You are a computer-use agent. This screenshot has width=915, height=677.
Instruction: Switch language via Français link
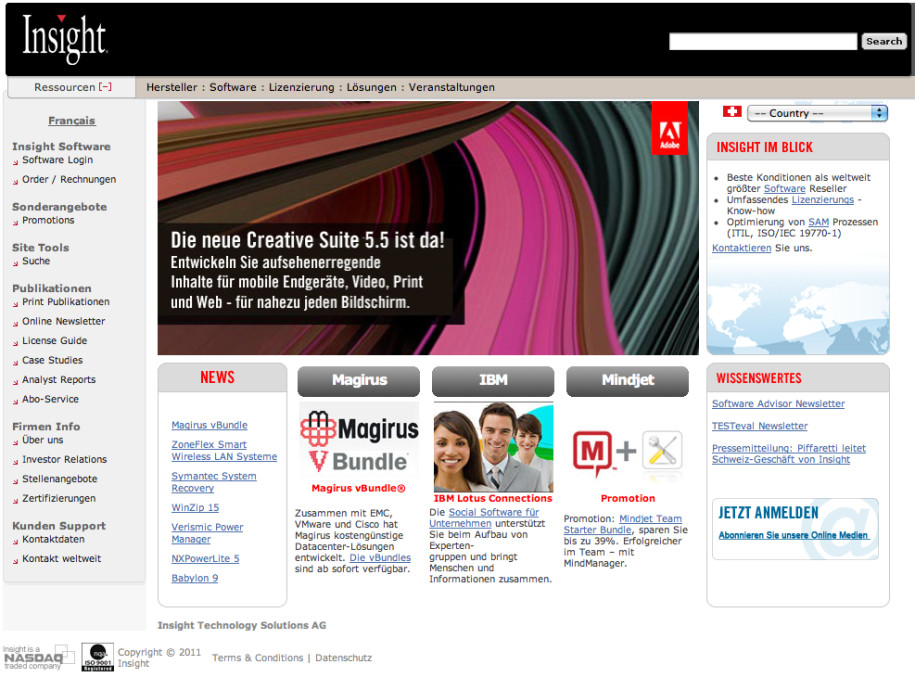pyautogui.click(x=72, y=120)
